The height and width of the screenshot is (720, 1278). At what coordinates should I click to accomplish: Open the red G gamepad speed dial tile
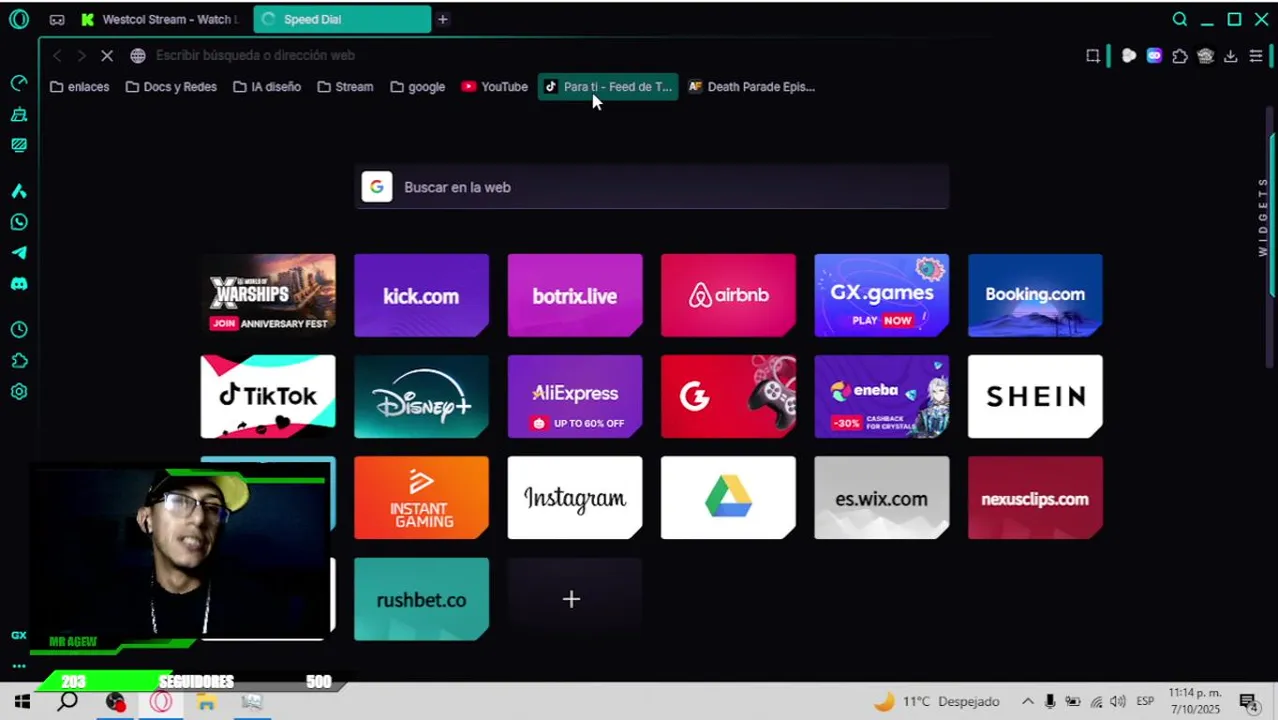click(x=728, y=396)
